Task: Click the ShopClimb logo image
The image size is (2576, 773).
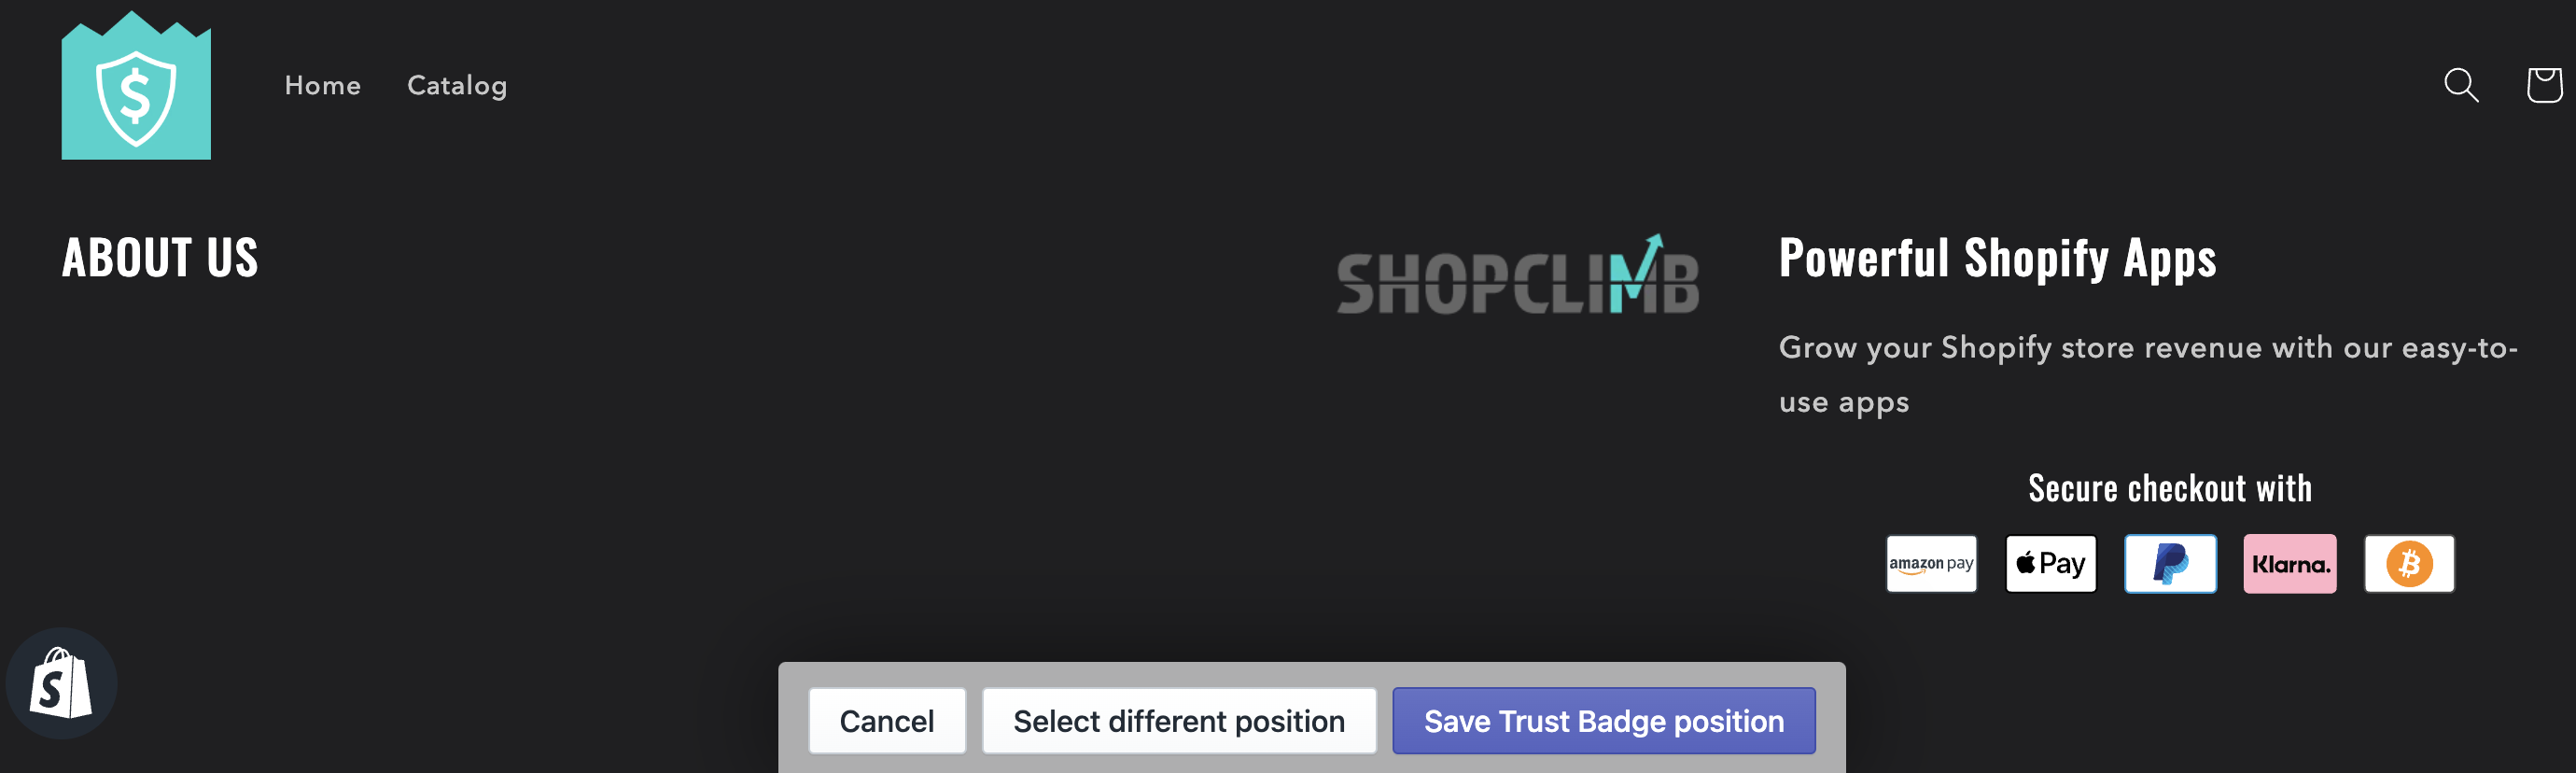Action: [x=1518, y=274]
